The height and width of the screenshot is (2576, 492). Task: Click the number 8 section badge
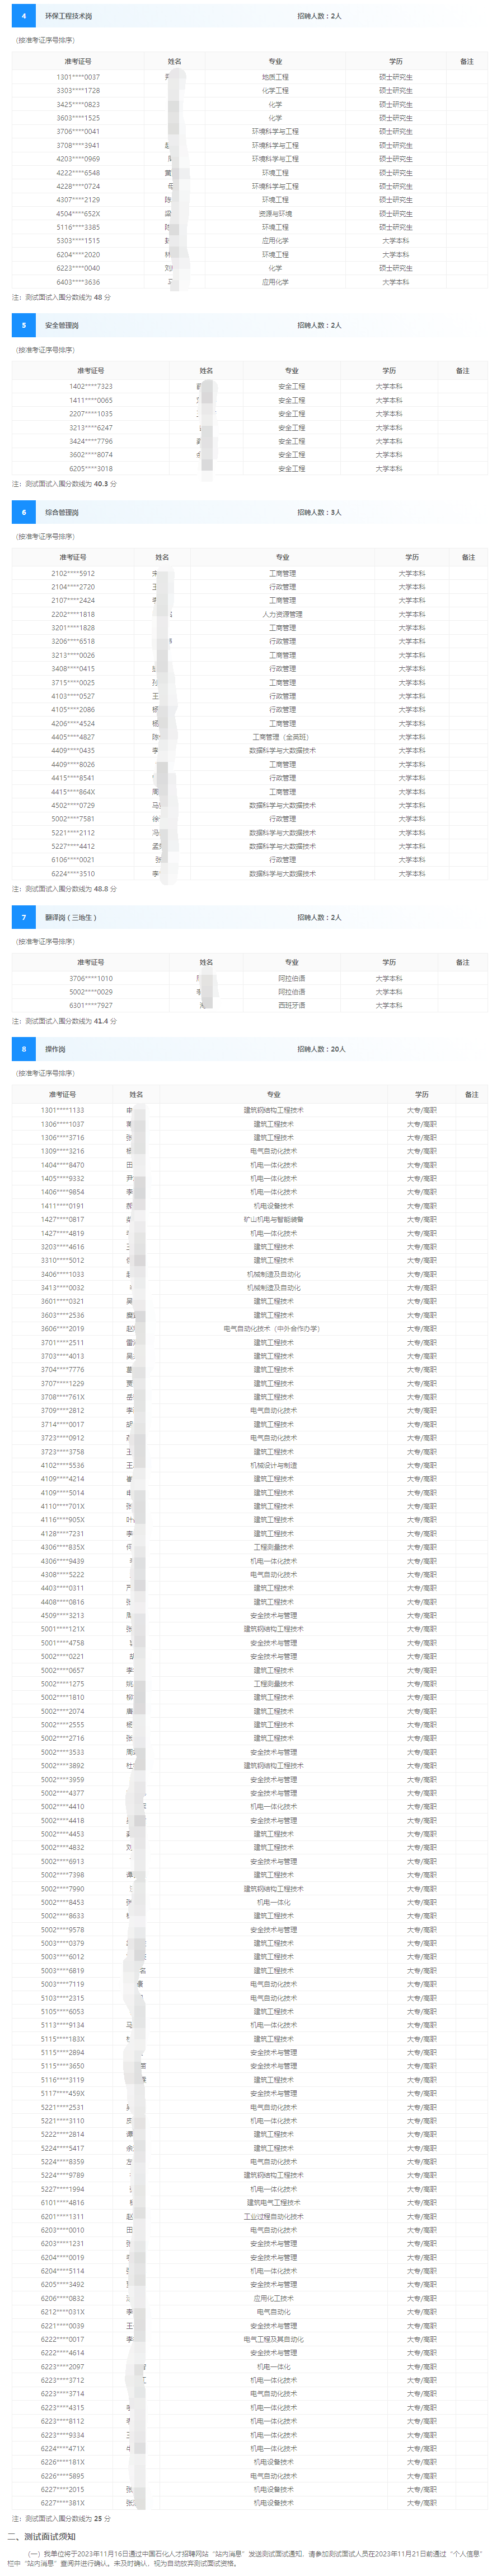click(24, 1049)
